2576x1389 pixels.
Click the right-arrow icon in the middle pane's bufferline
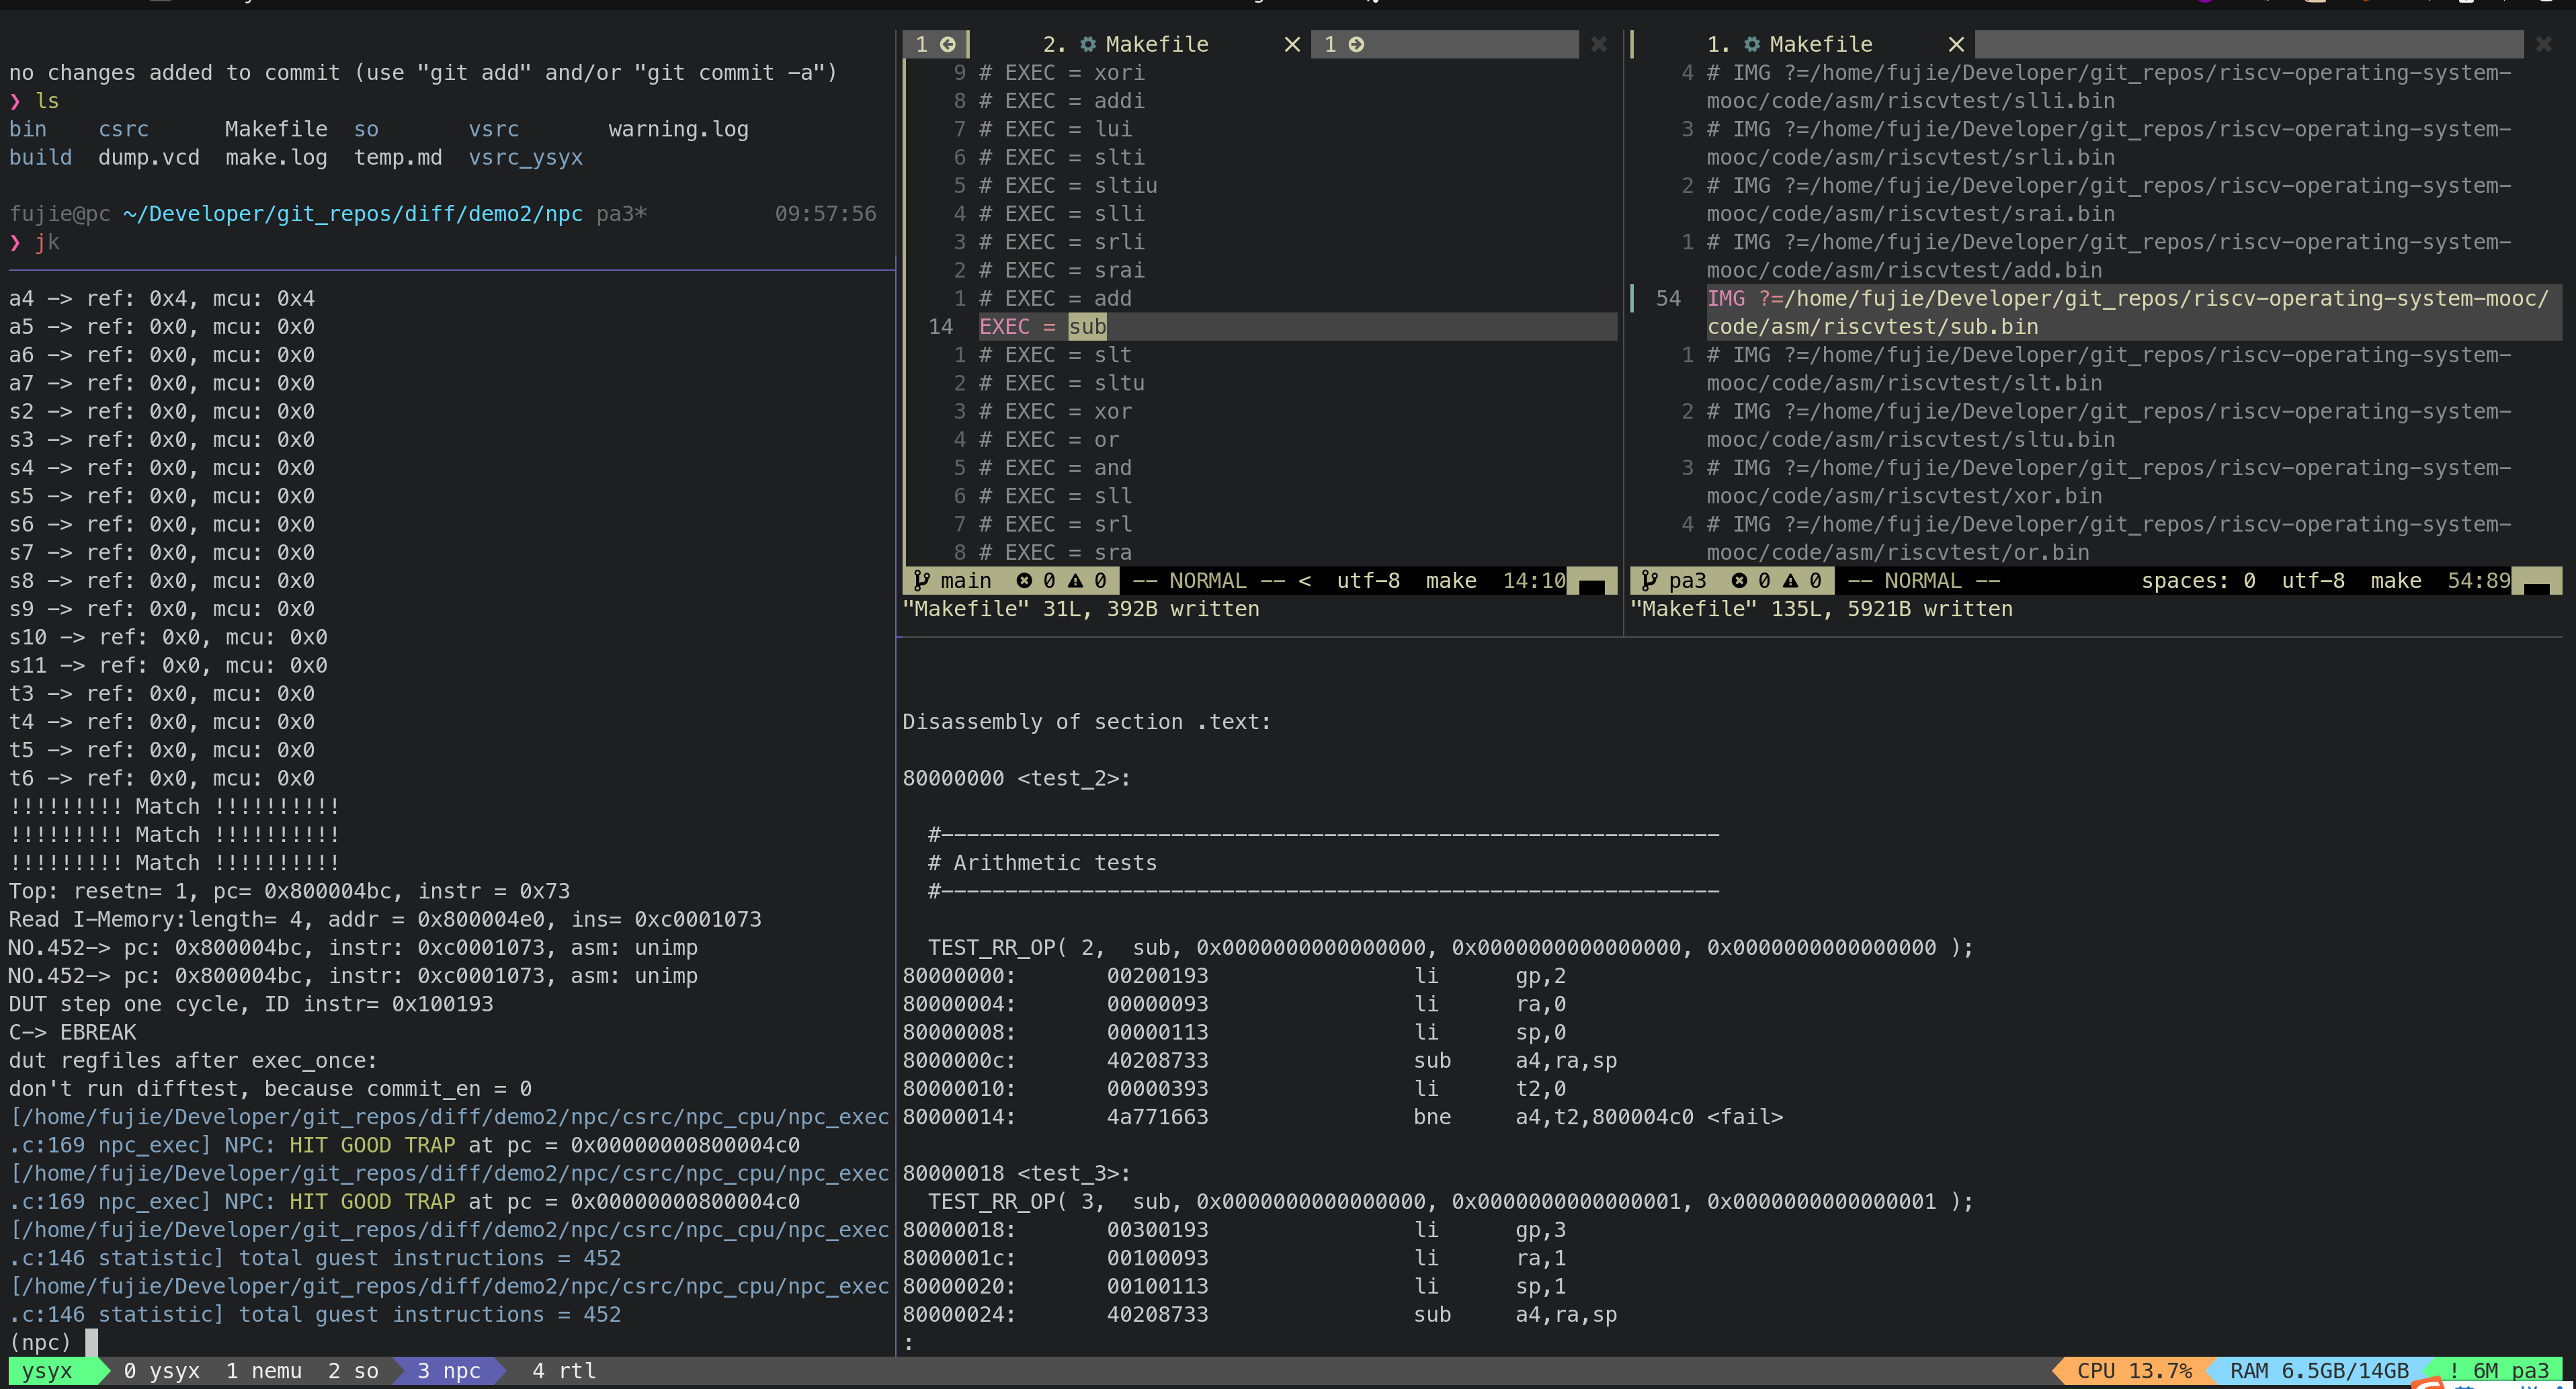tap(1356, 44)
